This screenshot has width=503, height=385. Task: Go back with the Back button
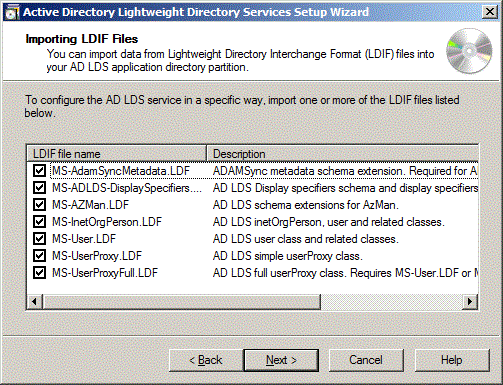206,360
